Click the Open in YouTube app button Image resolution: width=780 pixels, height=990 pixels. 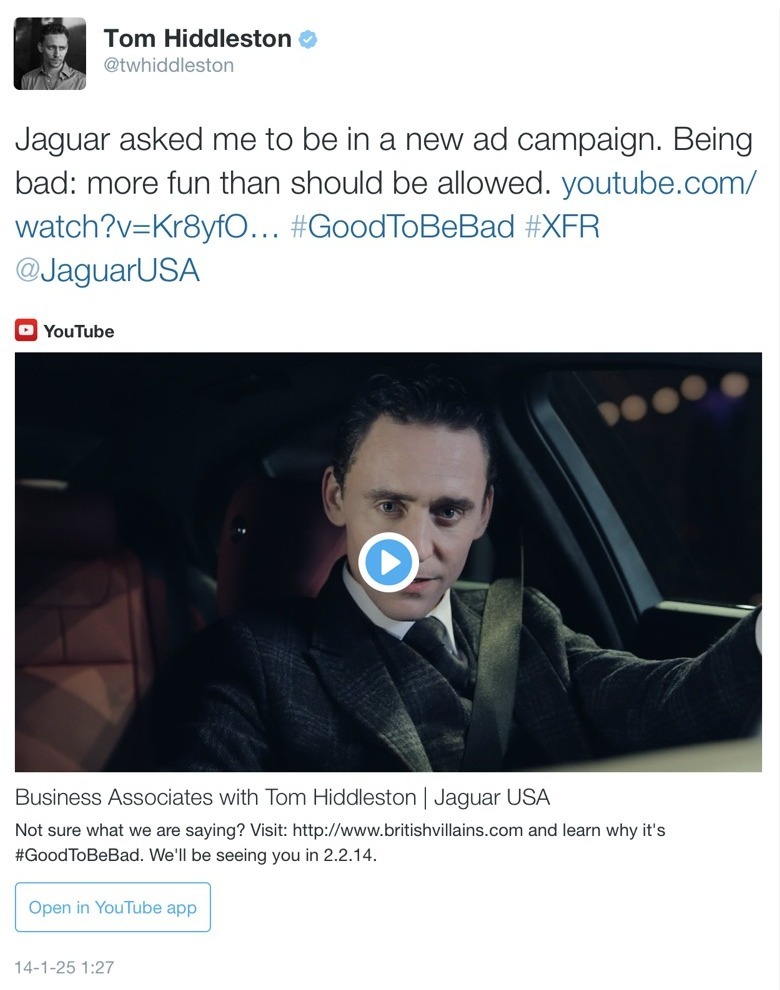click(112, 907)
